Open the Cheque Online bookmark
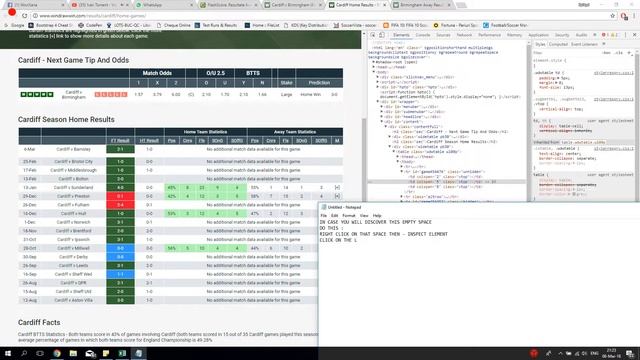 (x=173, y=25)
